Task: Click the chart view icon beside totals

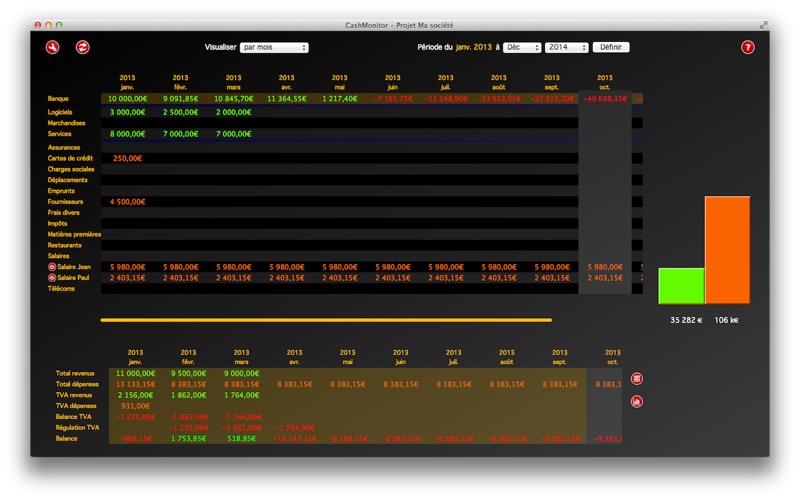Action: (637, 401)
